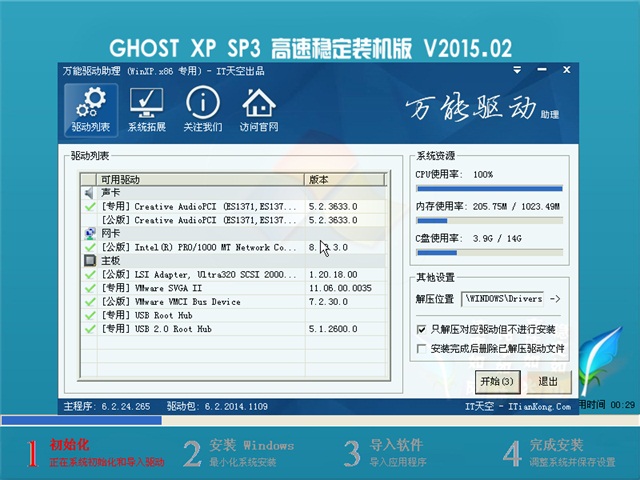Screen dimensions: 640x480
Task: Click the arrow next to extraction path
Action: point(556,298)
